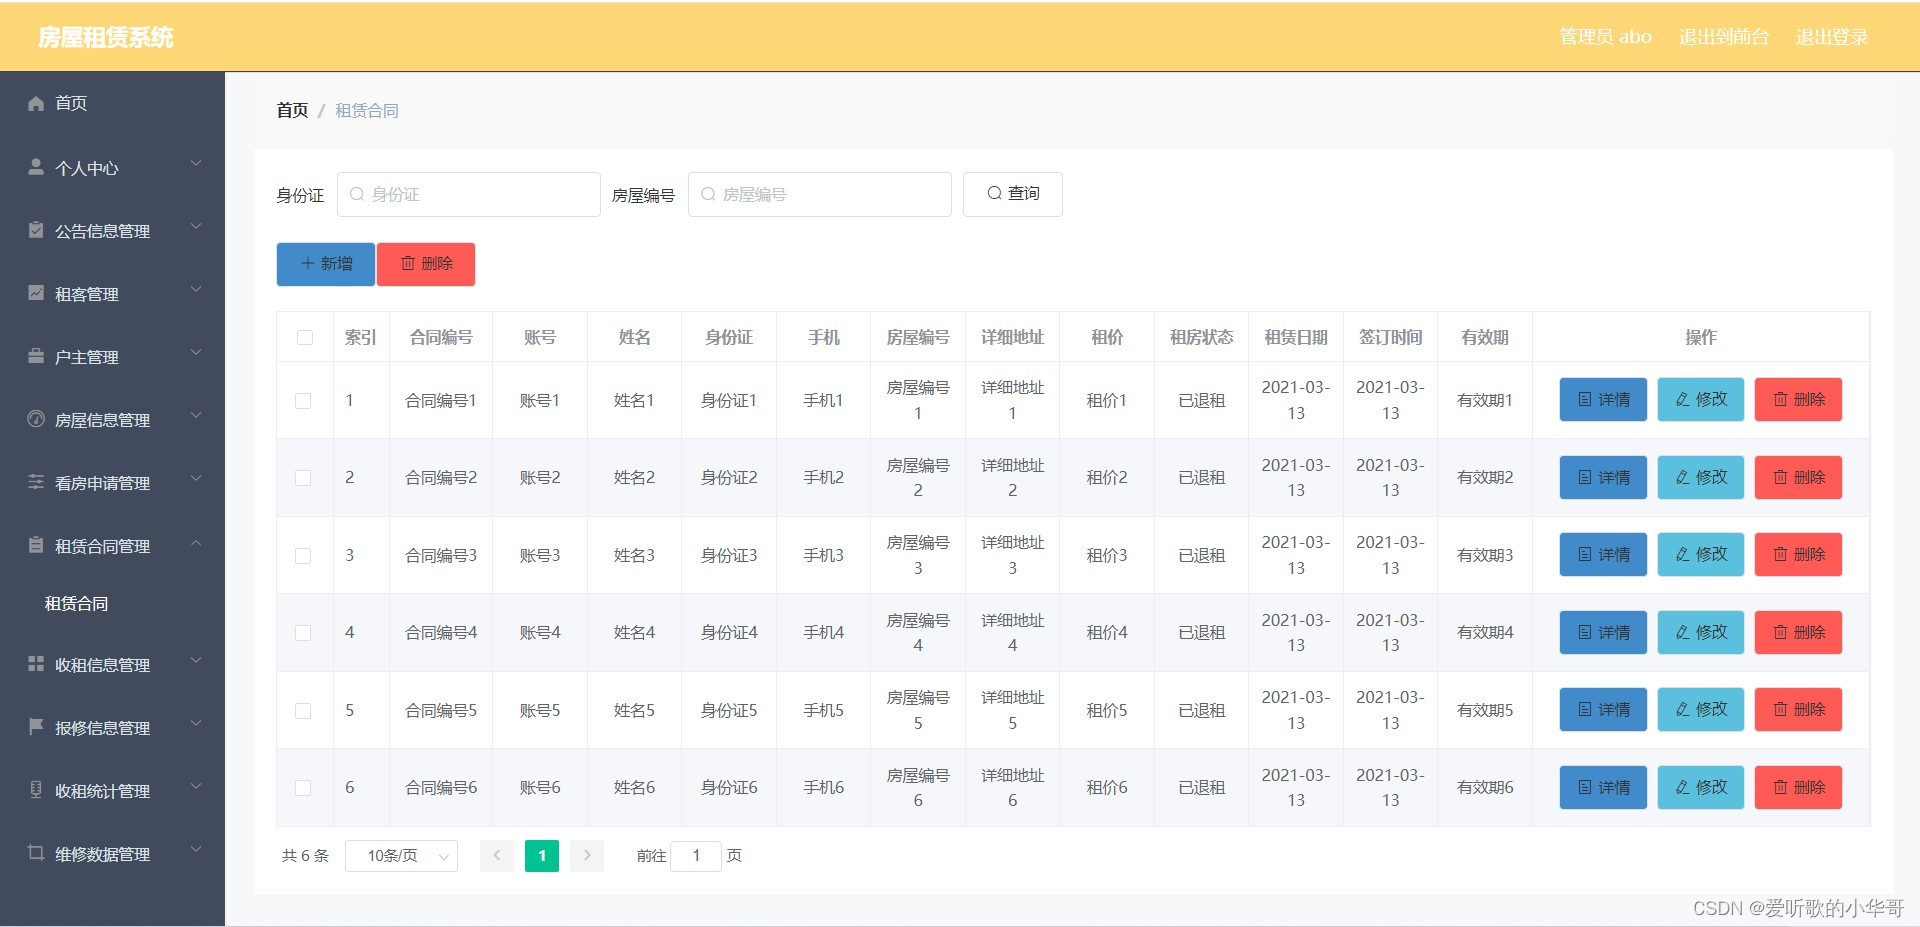Click the red 删除 button above table
The image size is (1920, 927).
coord(426,264)
